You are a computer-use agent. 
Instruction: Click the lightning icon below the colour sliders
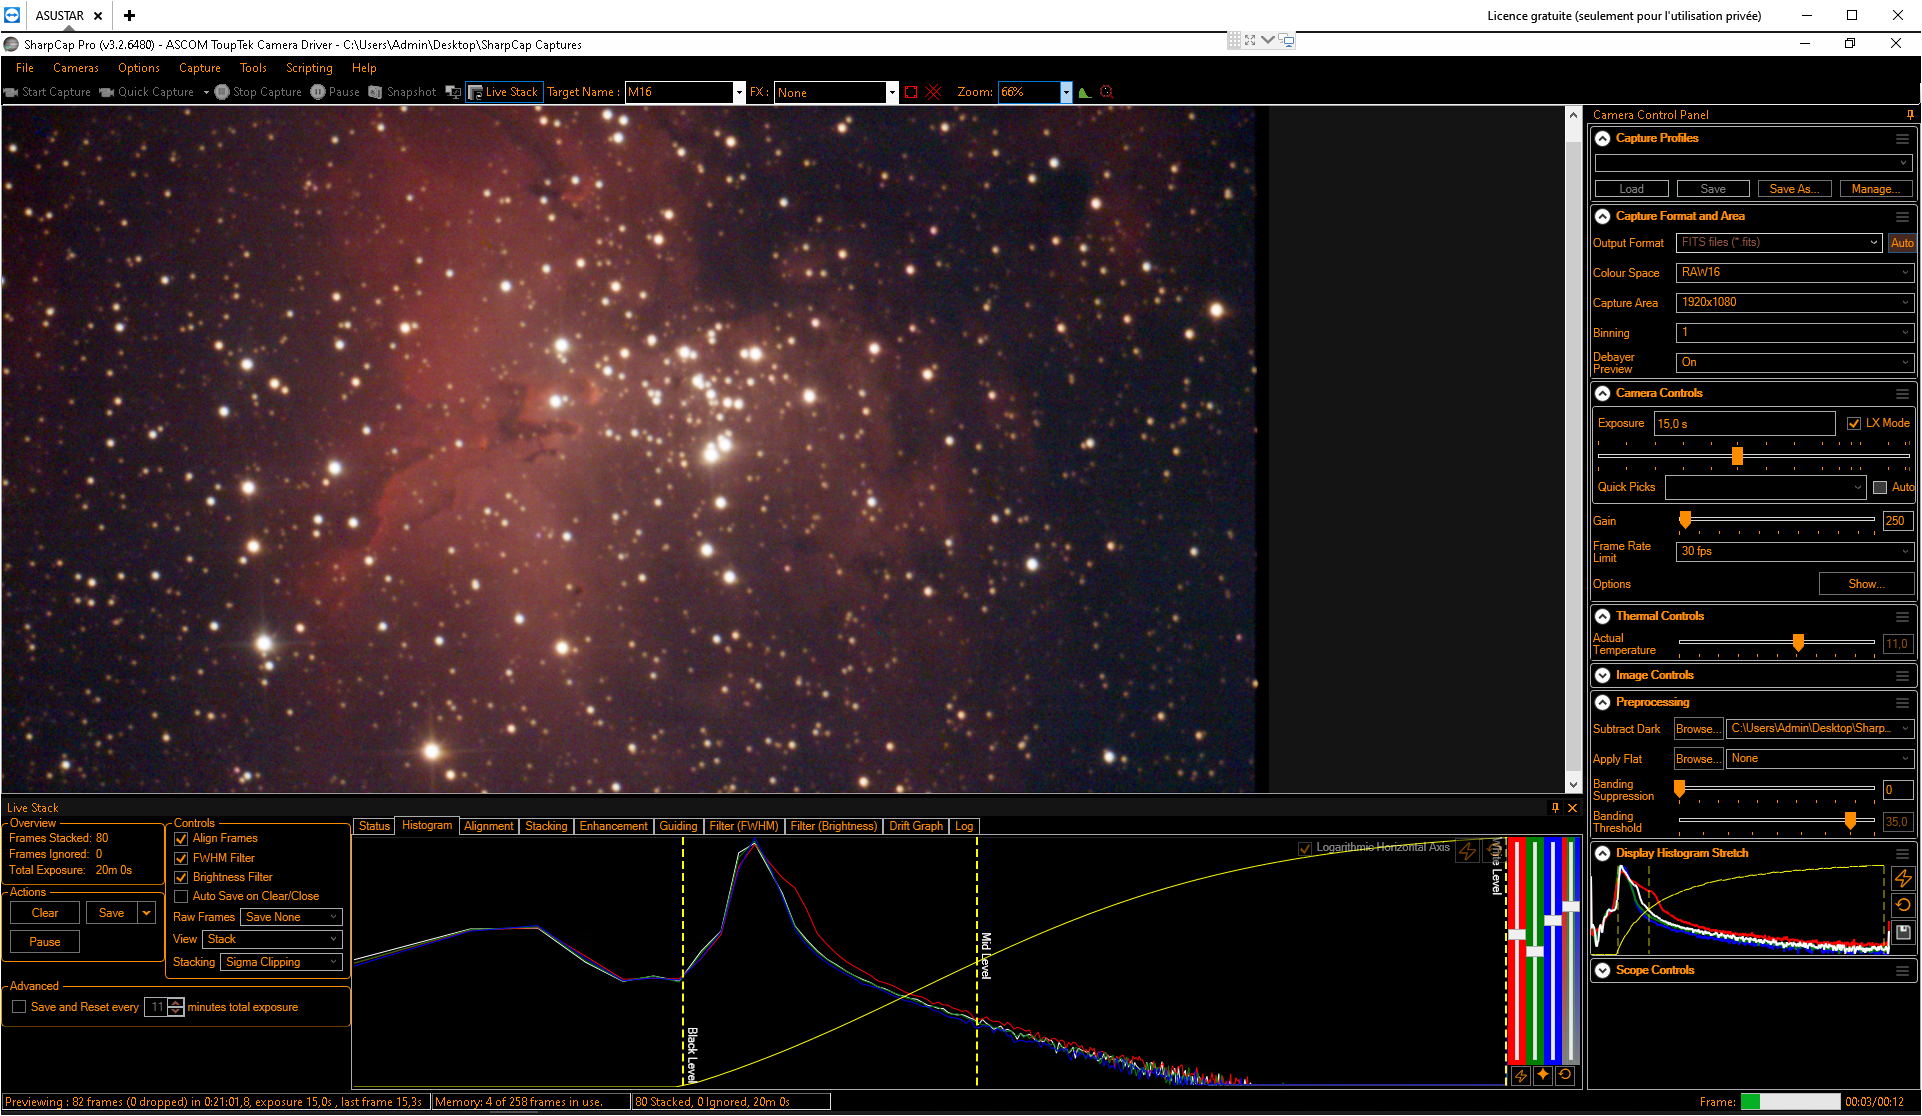pyautogui.click(x=1521, y=1075)
